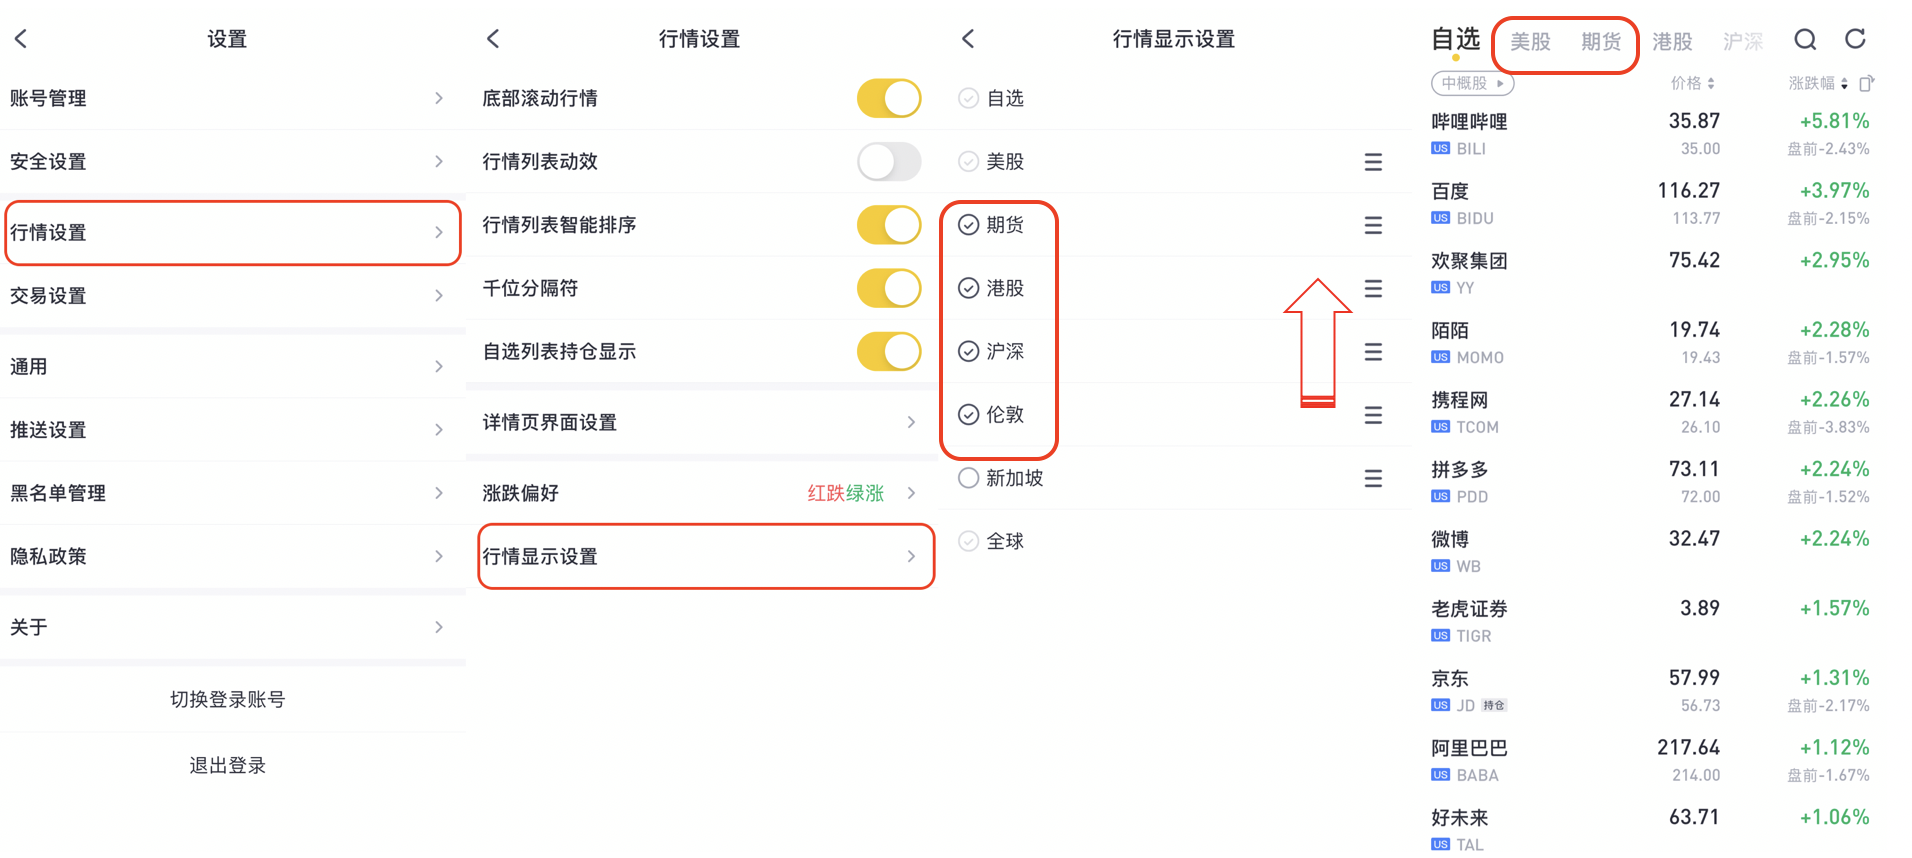
Task: Tap 退出登录 to log out
Action: pyautogui.click(x=227, y=765)
